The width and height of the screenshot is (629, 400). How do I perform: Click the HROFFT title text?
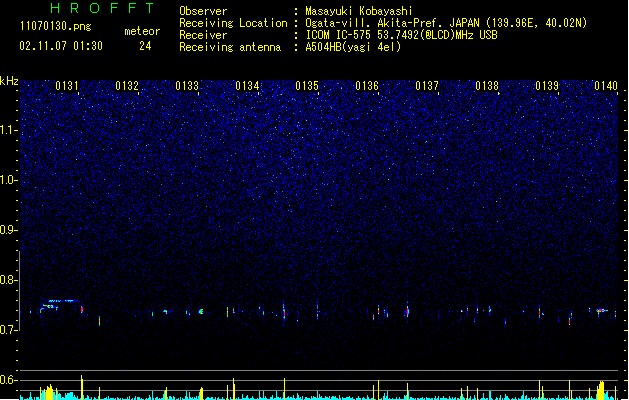[103, 8]
